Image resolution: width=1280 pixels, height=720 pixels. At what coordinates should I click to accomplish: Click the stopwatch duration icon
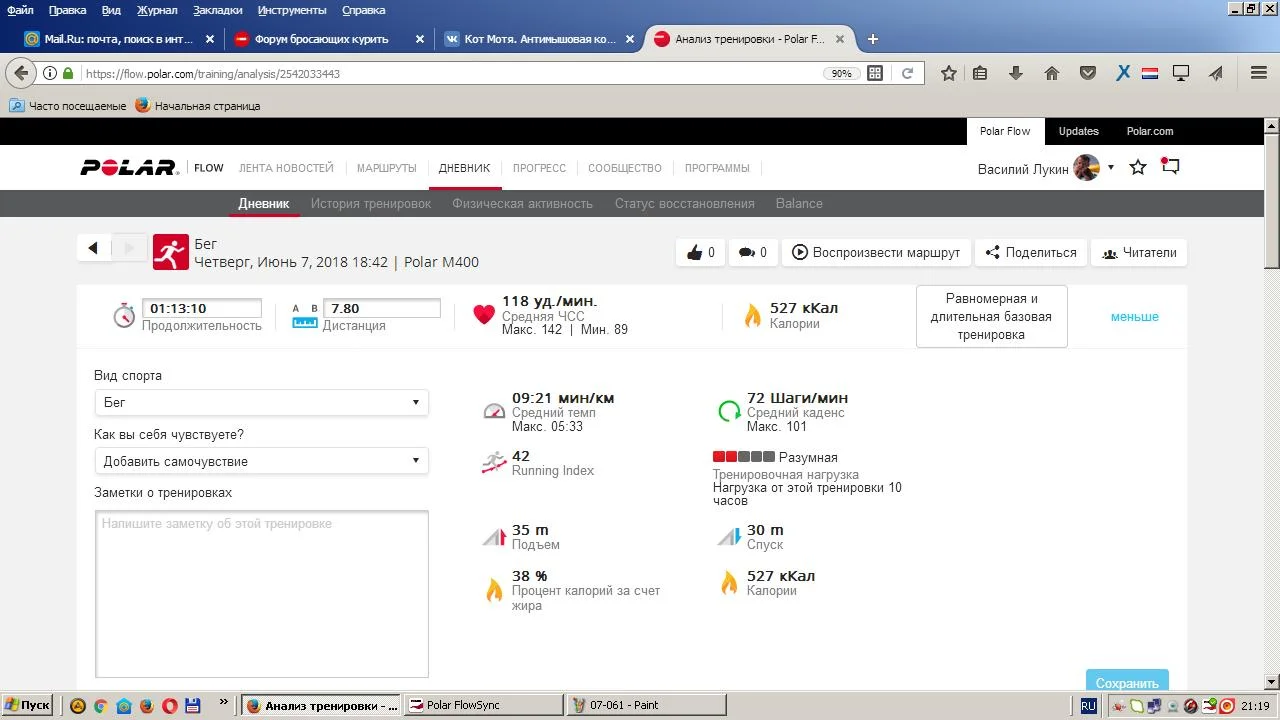pos(124,315)
